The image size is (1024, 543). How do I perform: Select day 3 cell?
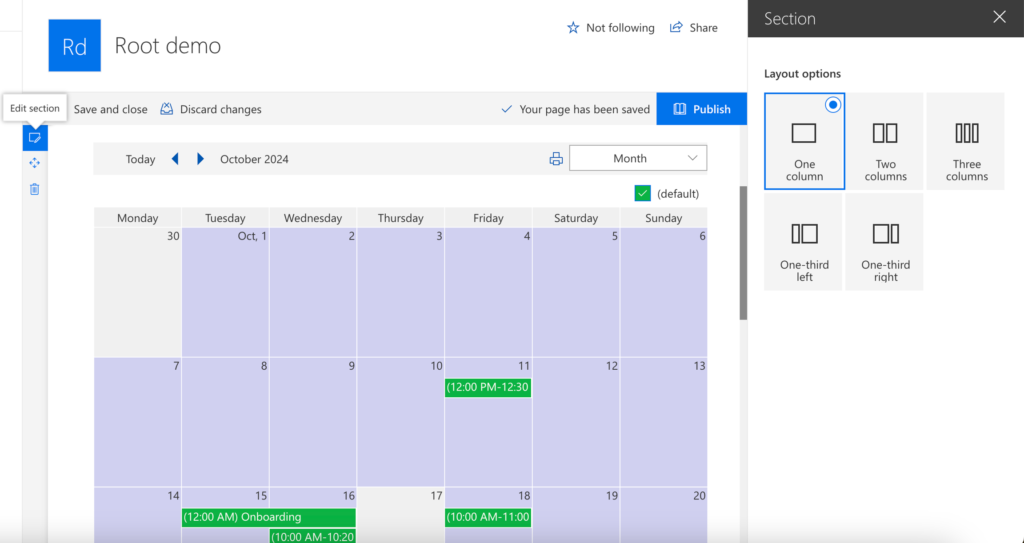pos(400,292)
